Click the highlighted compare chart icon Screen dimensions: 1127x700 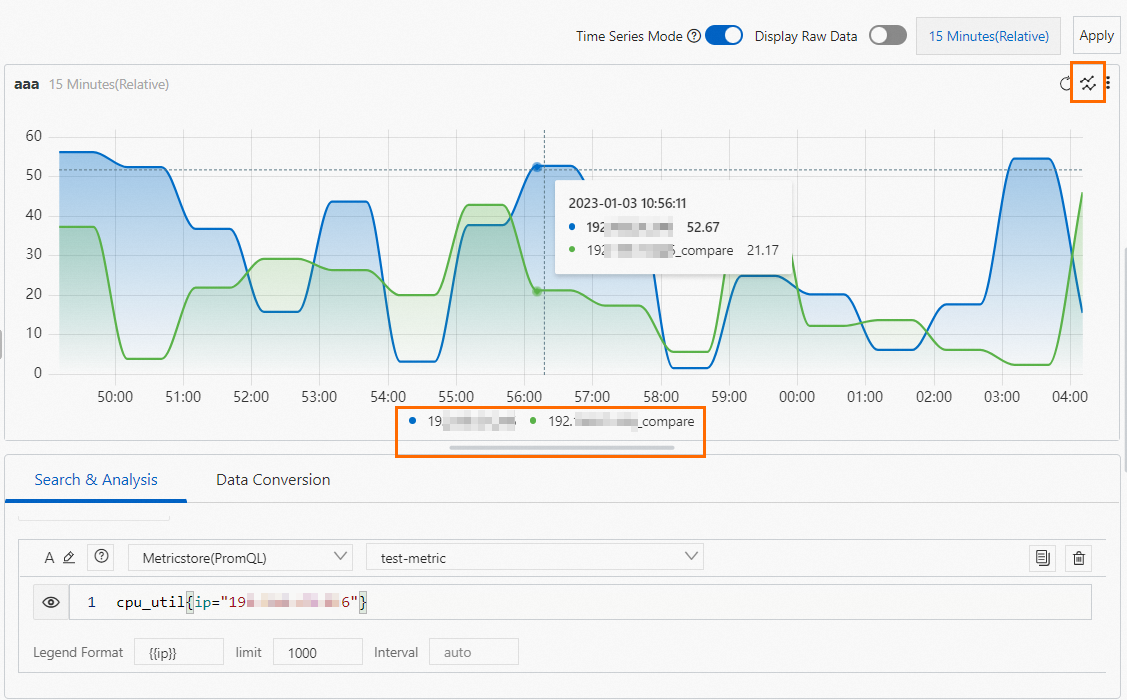(x=1088, y=84)
